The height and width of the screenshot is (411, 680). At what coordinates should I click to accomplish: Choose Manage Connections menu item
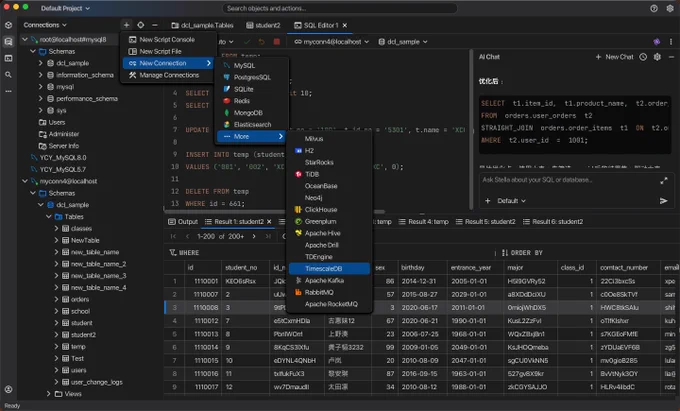167,75
